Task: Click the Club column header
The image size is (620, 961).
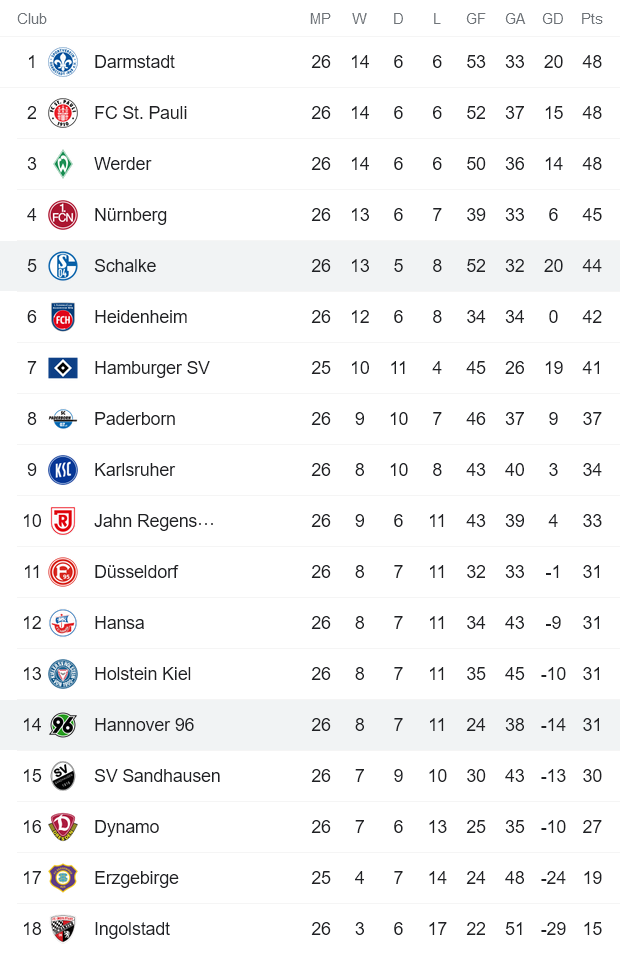Action: coord(31,18)
